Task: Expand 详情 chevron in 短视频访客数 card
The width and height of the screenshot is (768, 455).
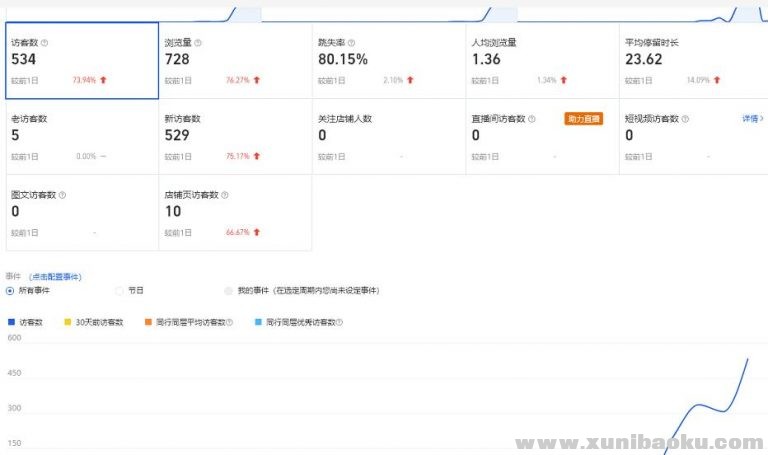Action: [x=752, y=118]
